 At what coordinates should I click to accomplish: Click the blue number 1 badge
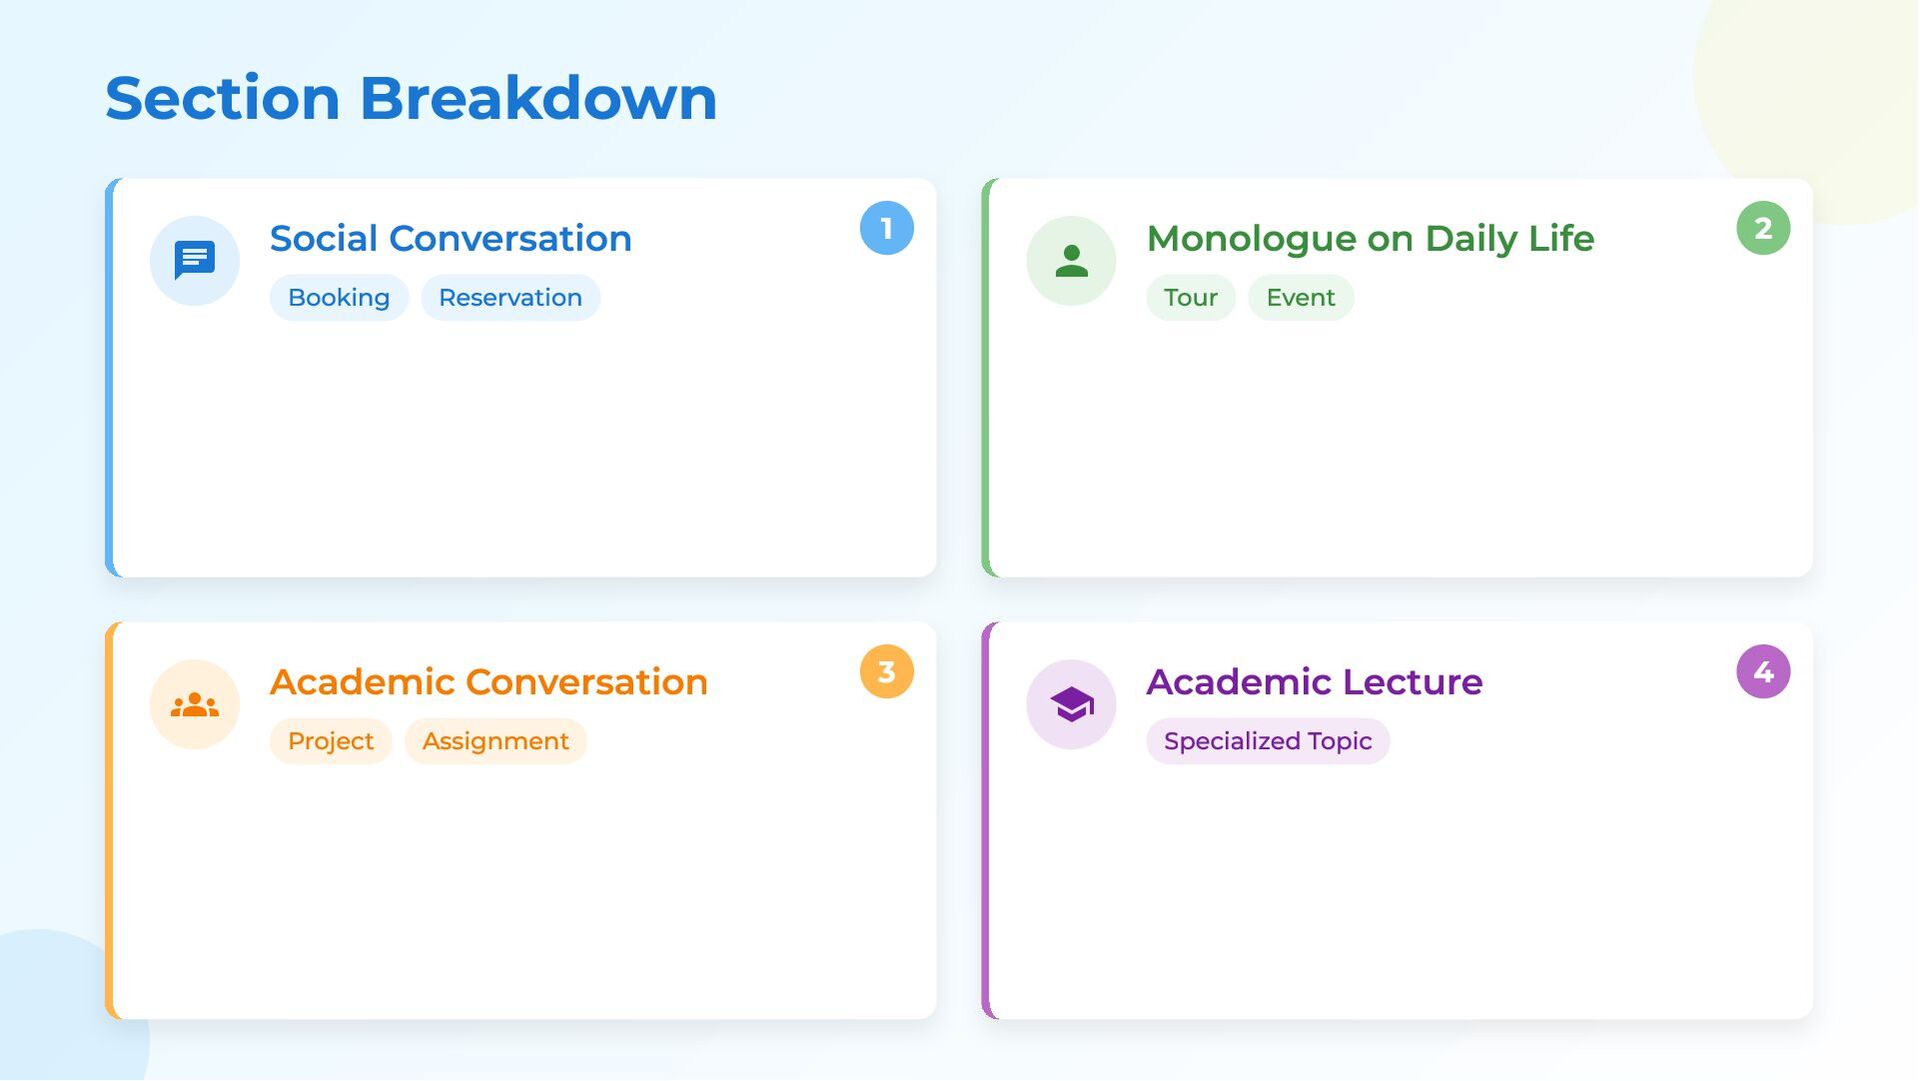886,228
